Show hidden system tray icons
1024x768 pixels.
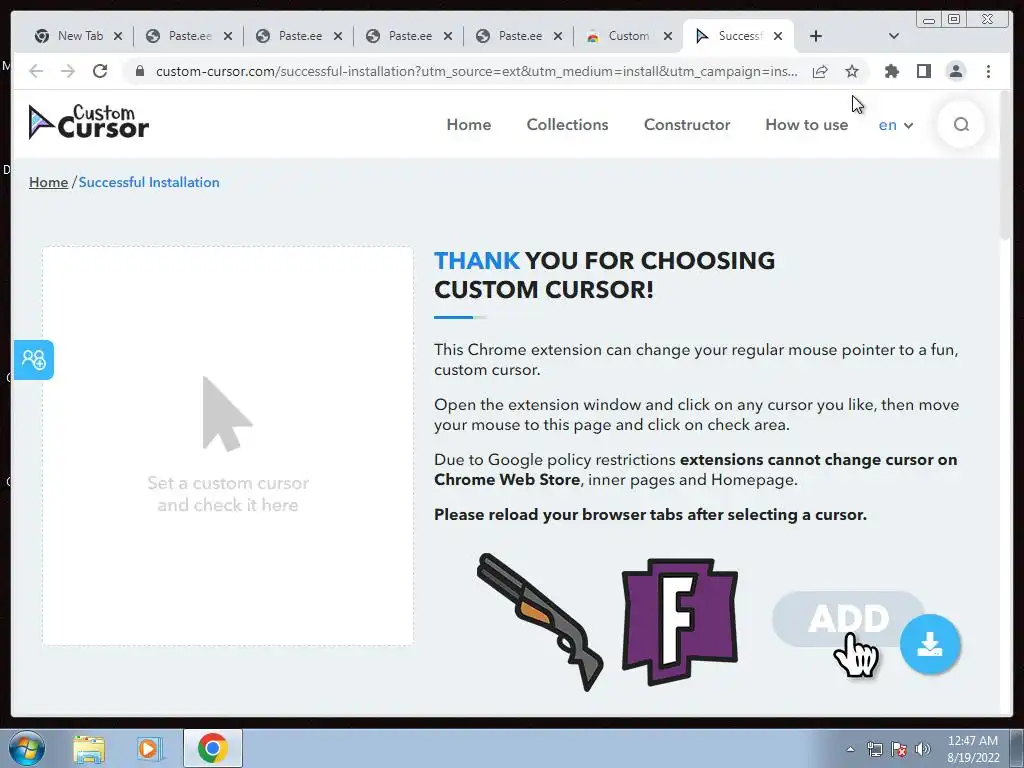[x=850, y=749]
